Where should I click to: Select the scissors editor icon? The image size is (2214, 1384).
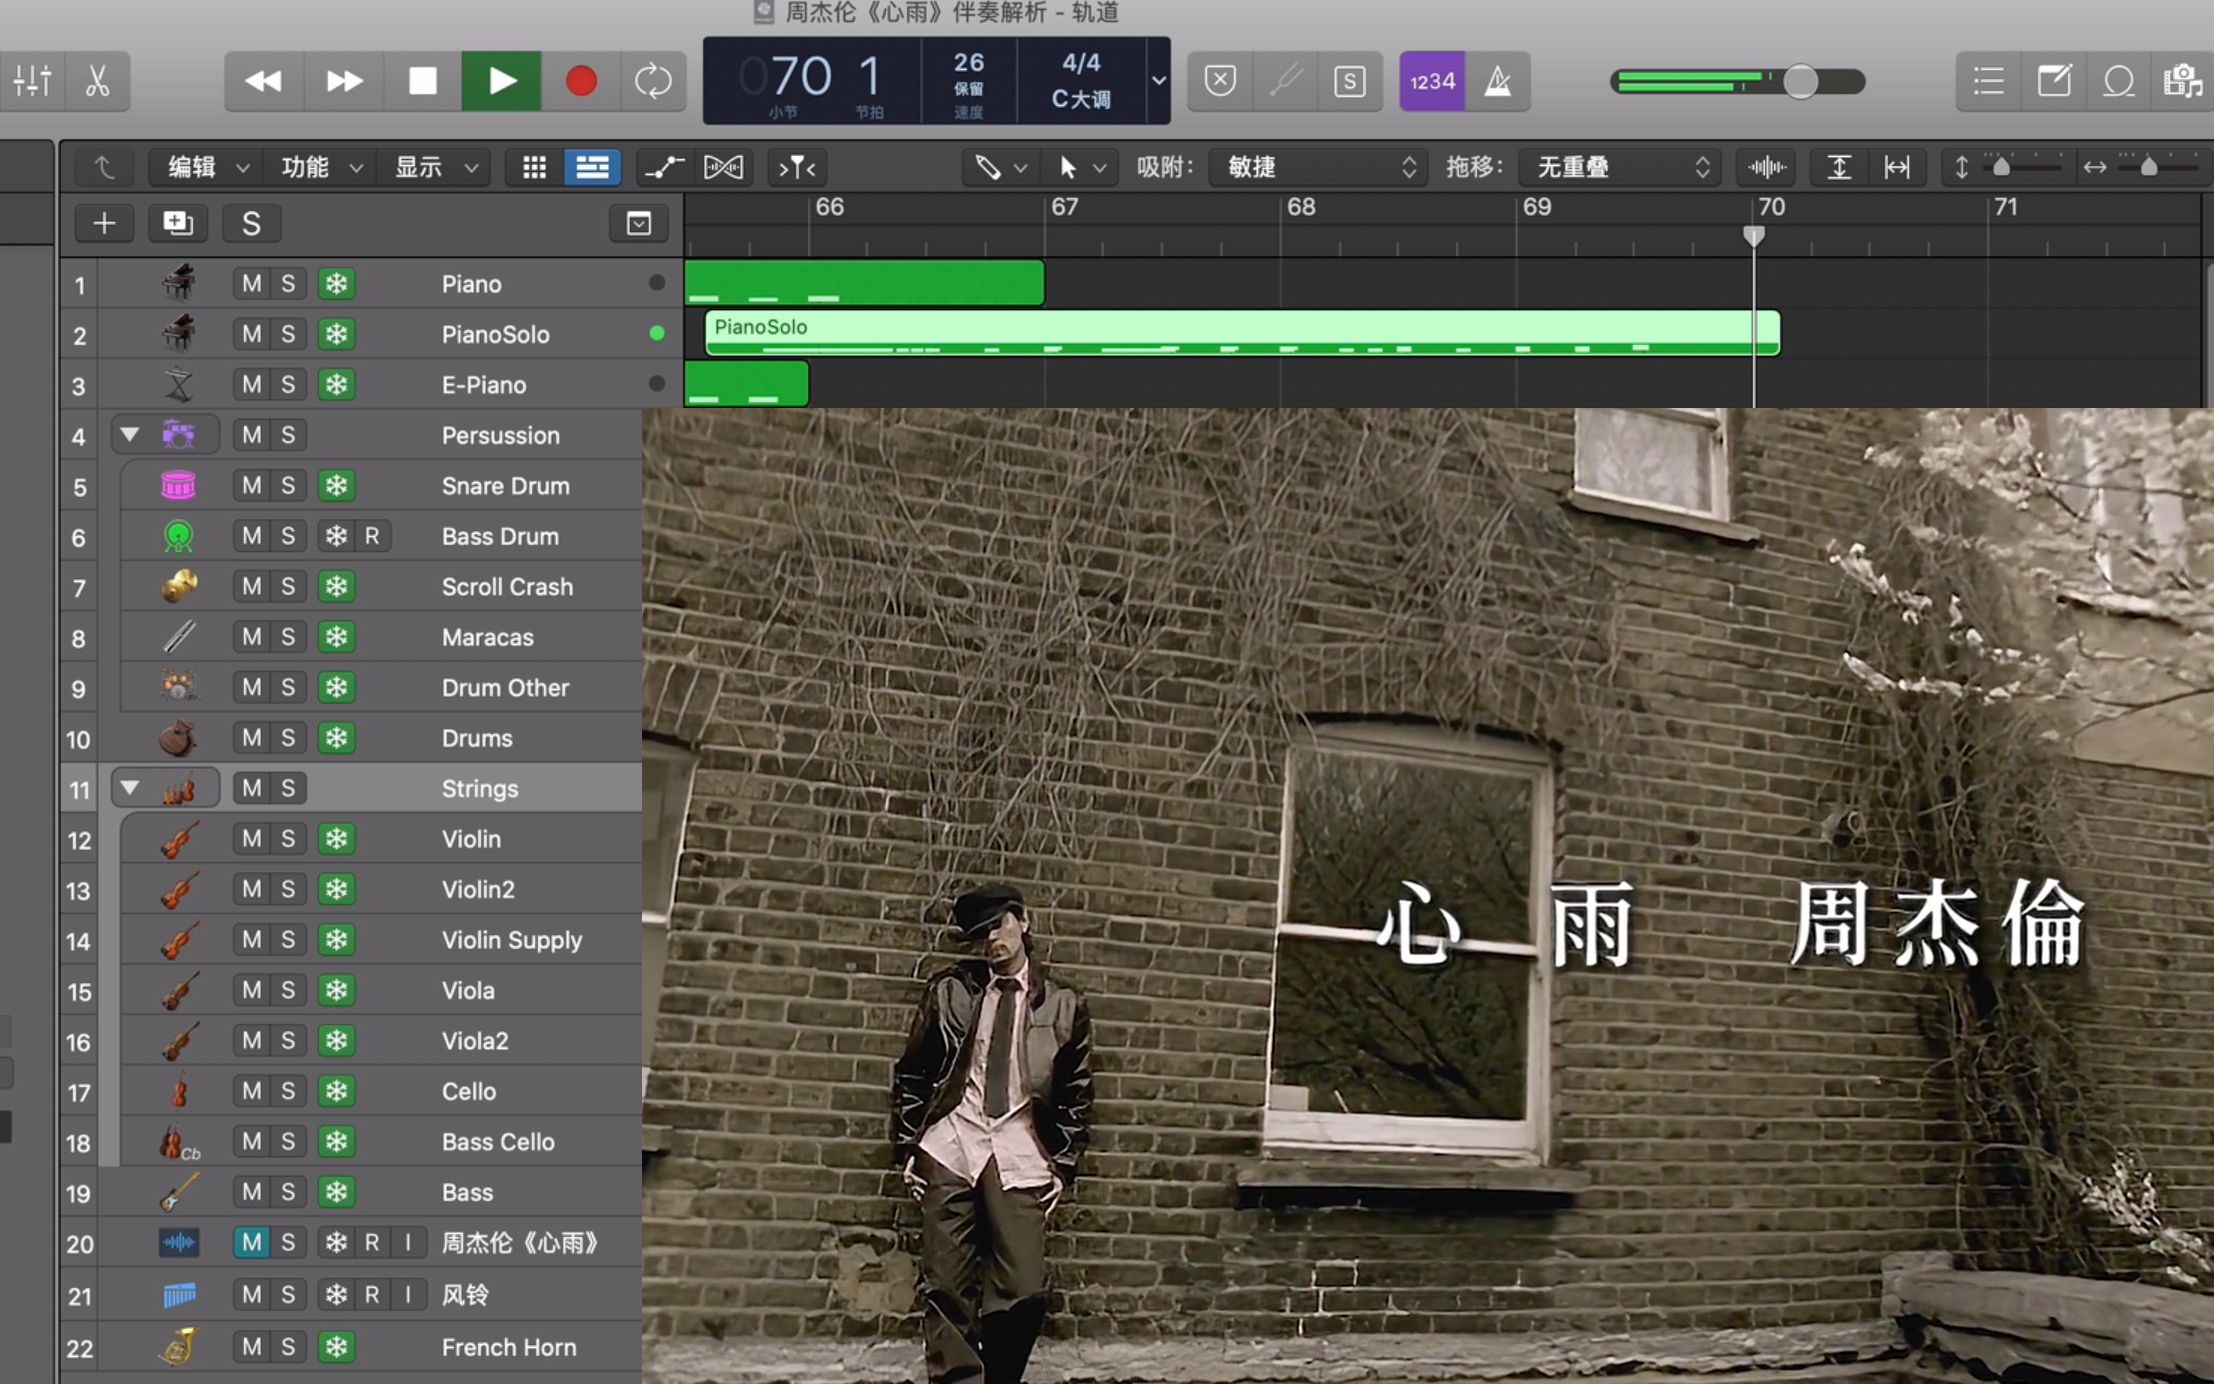click(x=97, y=81)
